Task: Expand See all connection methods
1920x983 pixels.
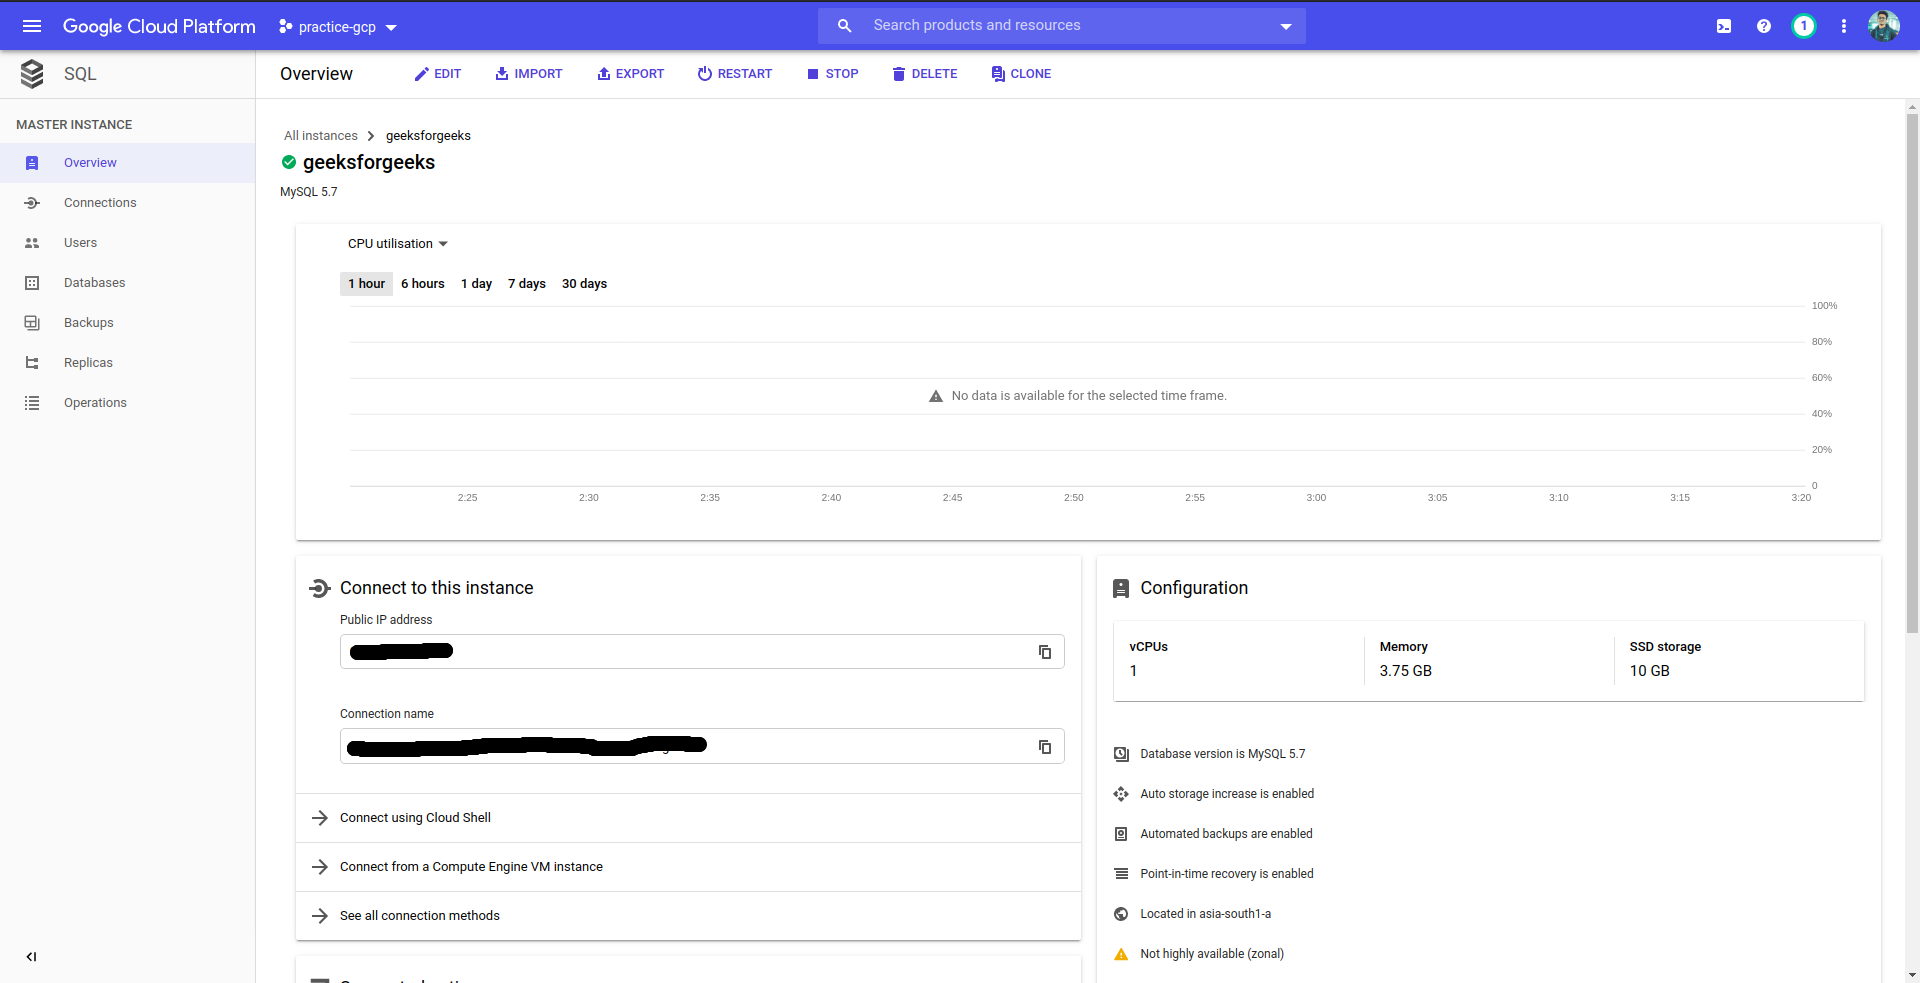Action: [x=688, y=916]
